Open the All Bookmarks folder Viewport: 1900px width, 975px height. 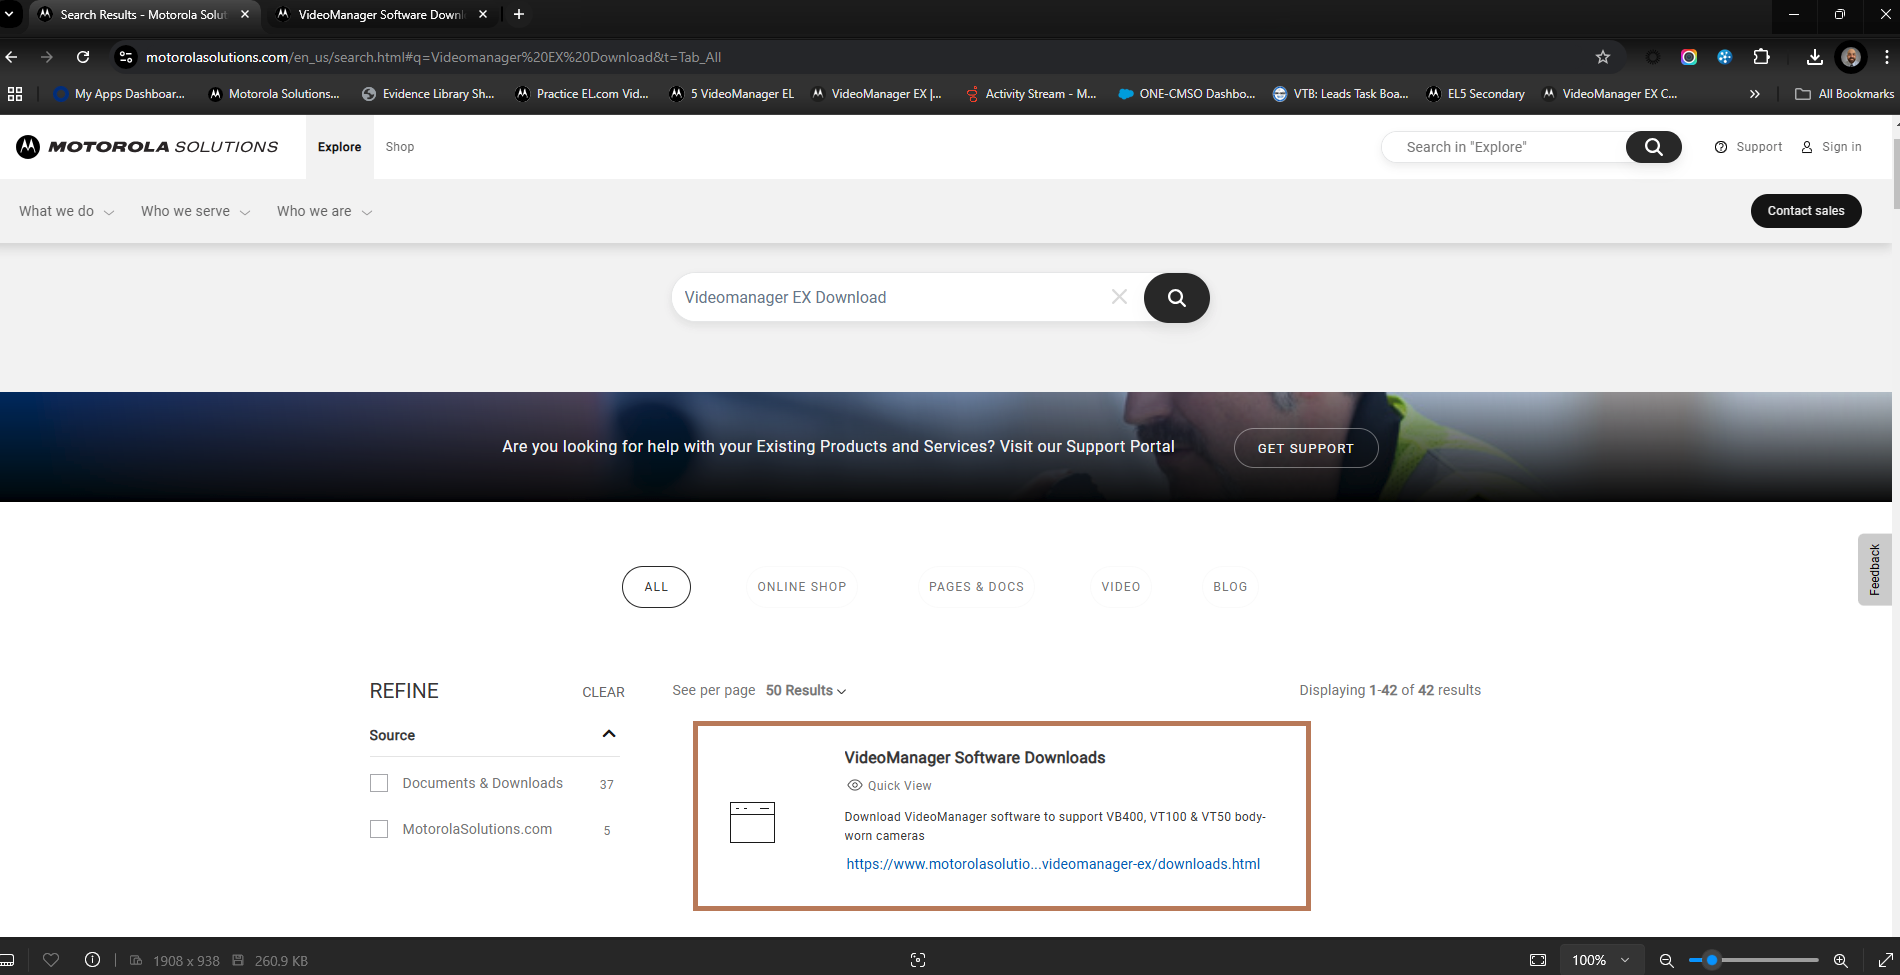[1845, 94]
